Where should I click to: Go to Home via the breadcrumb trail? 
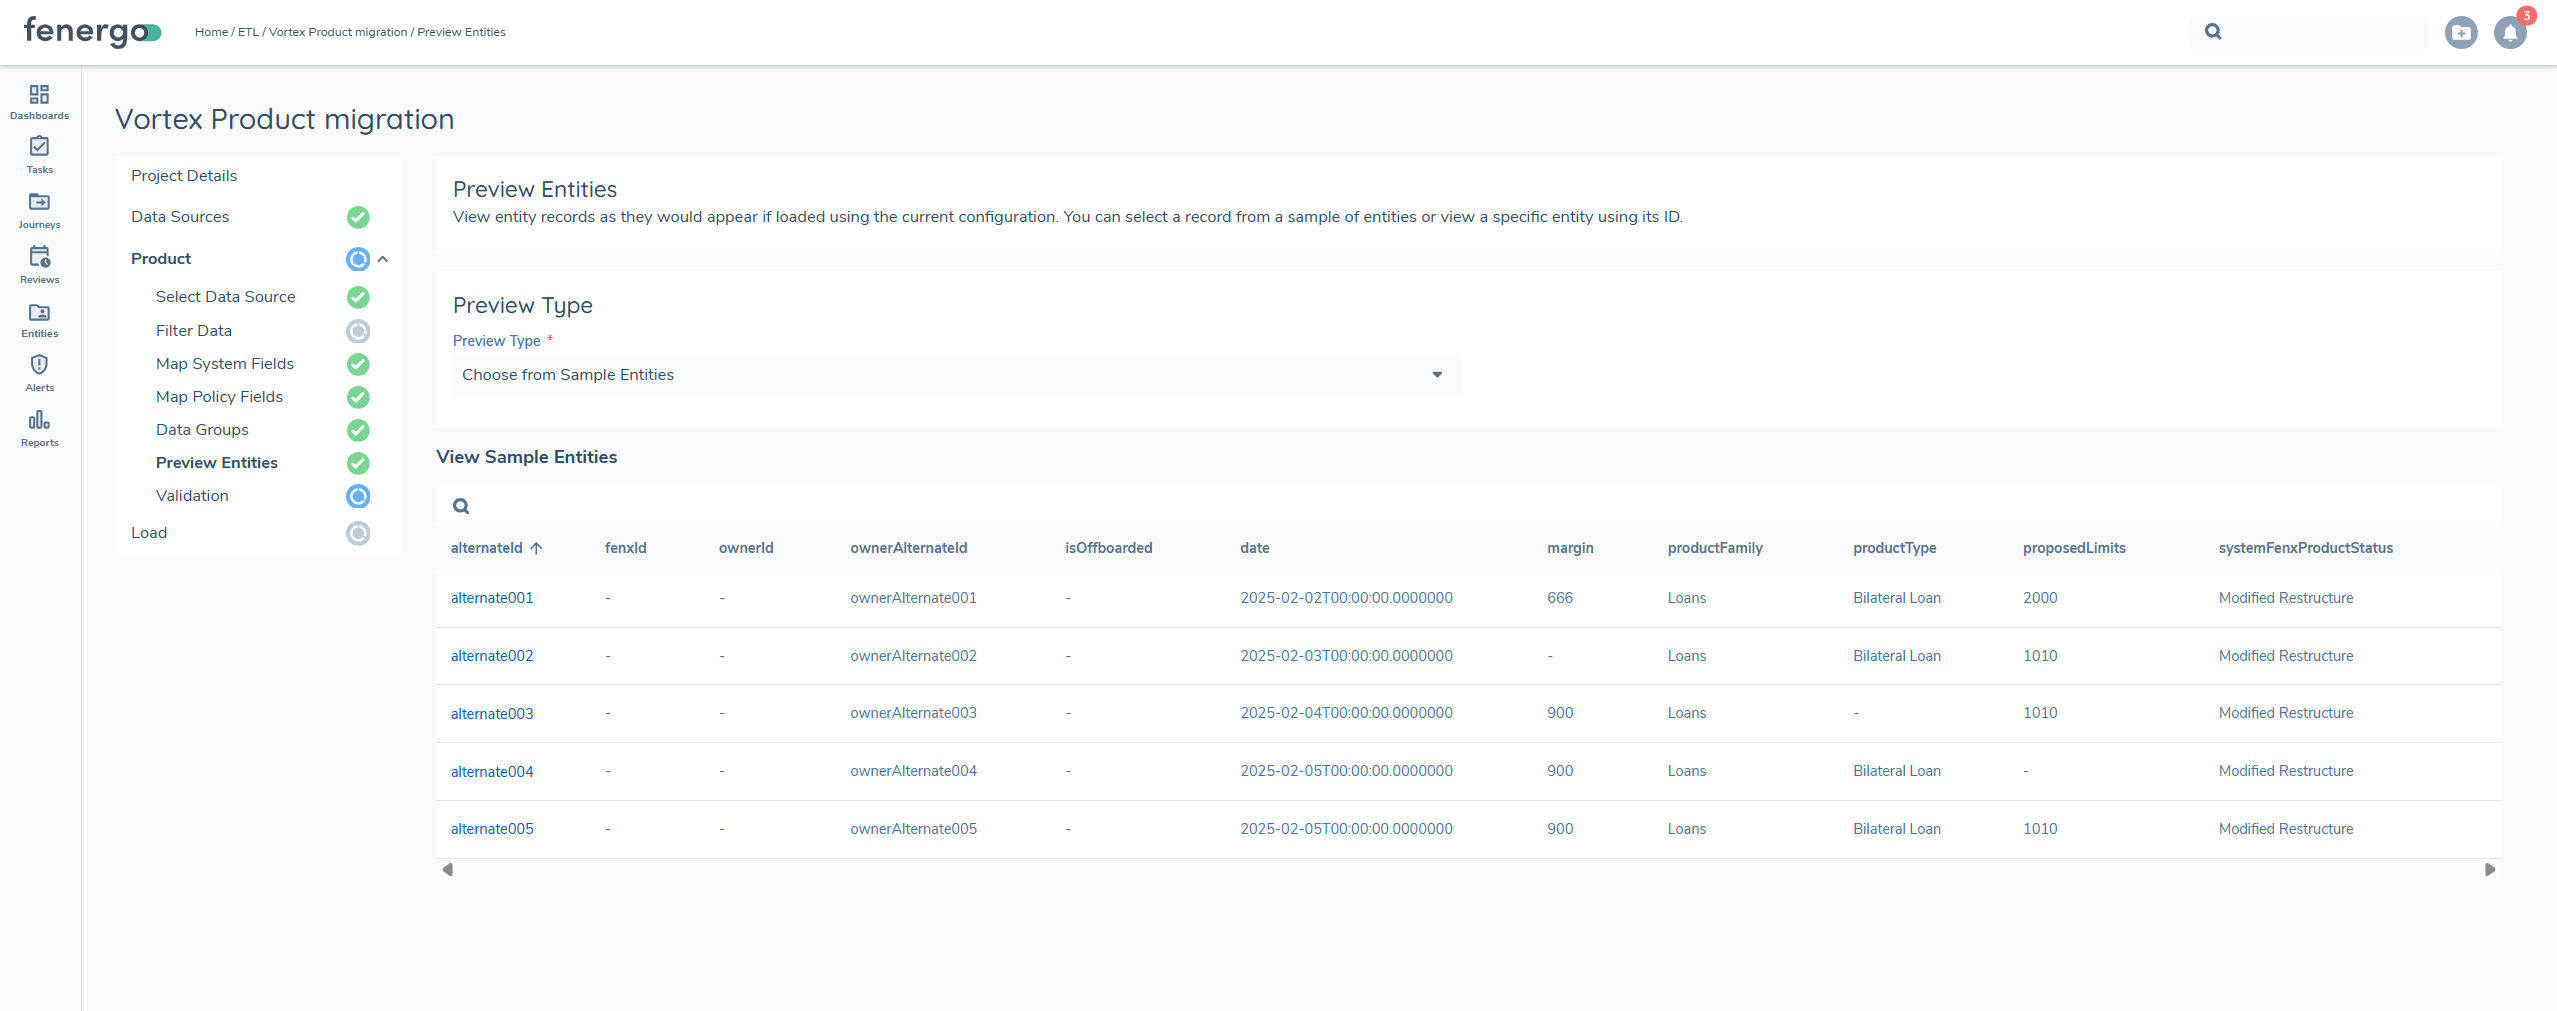coord(211,31)
